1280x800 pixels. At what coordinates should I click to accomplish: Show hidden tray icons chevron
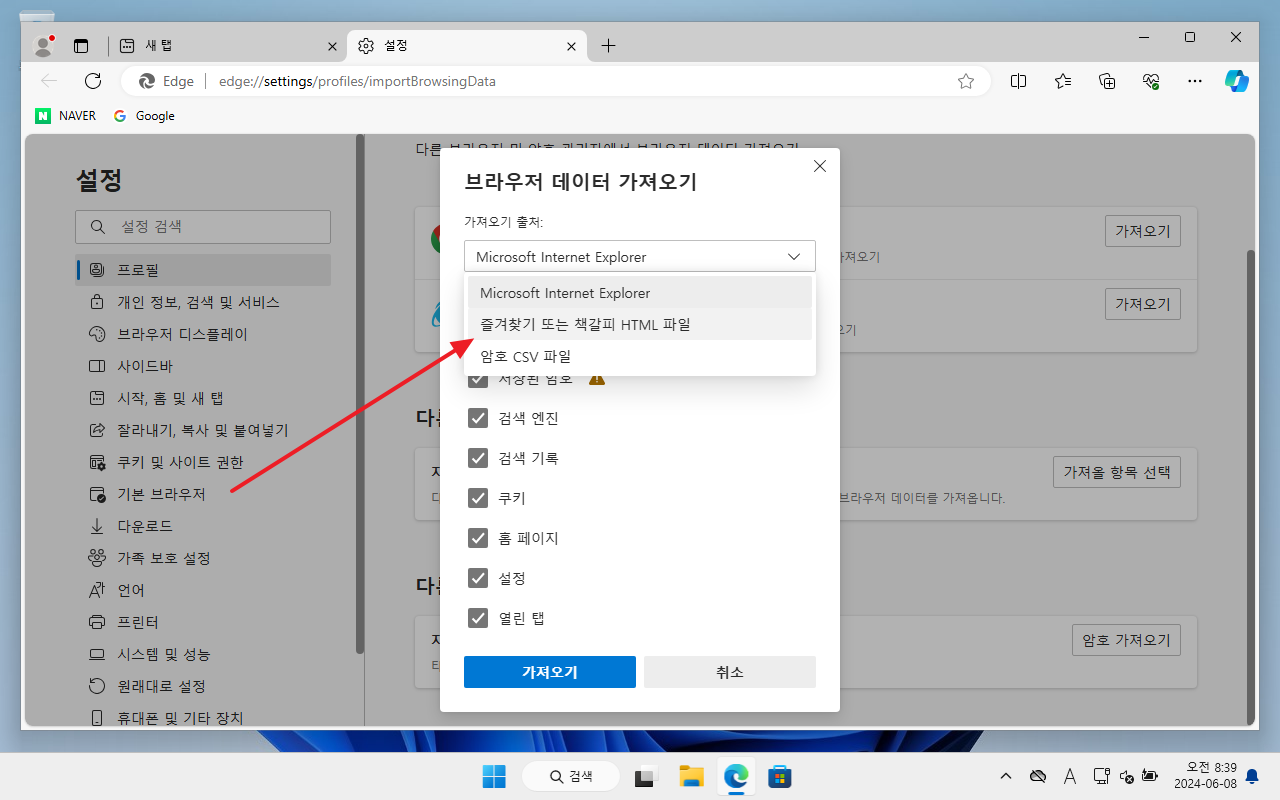[1006, 776]
